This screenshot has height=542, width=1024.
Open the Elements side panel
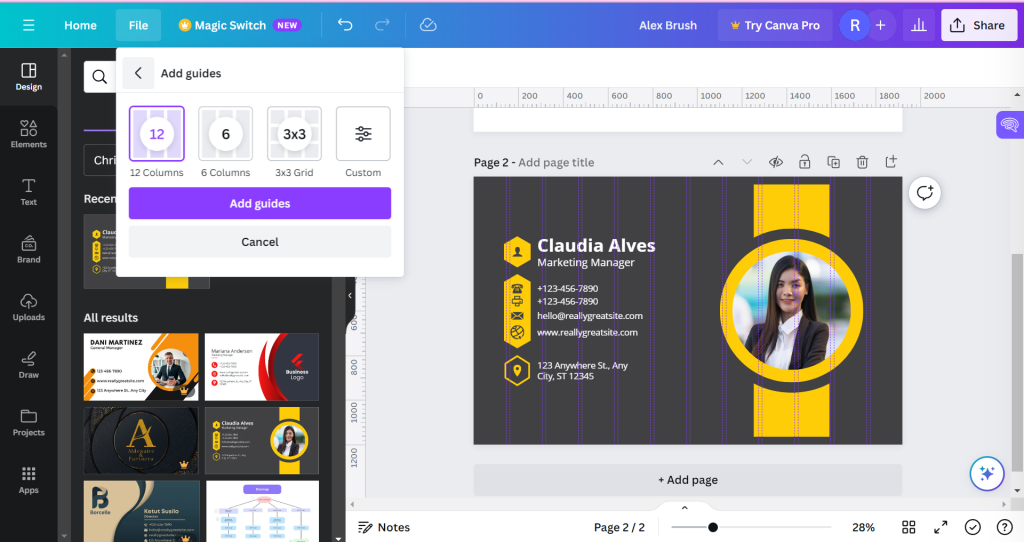tap(29, 135)
